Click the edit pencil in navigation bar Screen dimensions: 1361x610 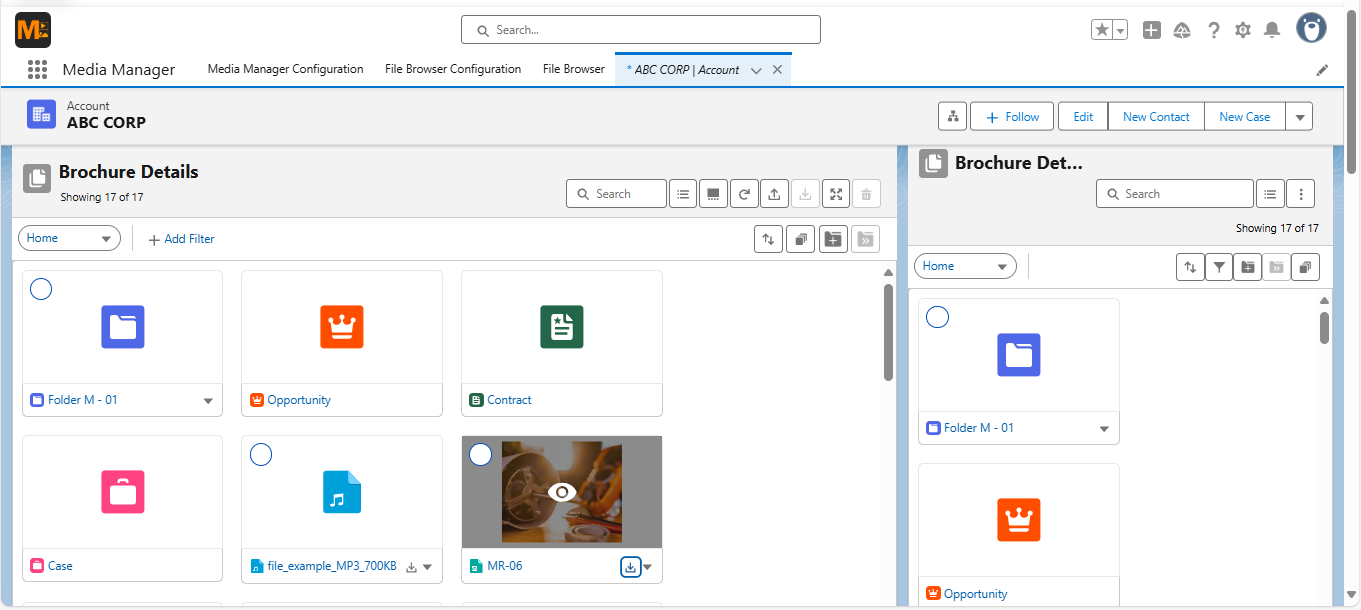coord(1322,70)
